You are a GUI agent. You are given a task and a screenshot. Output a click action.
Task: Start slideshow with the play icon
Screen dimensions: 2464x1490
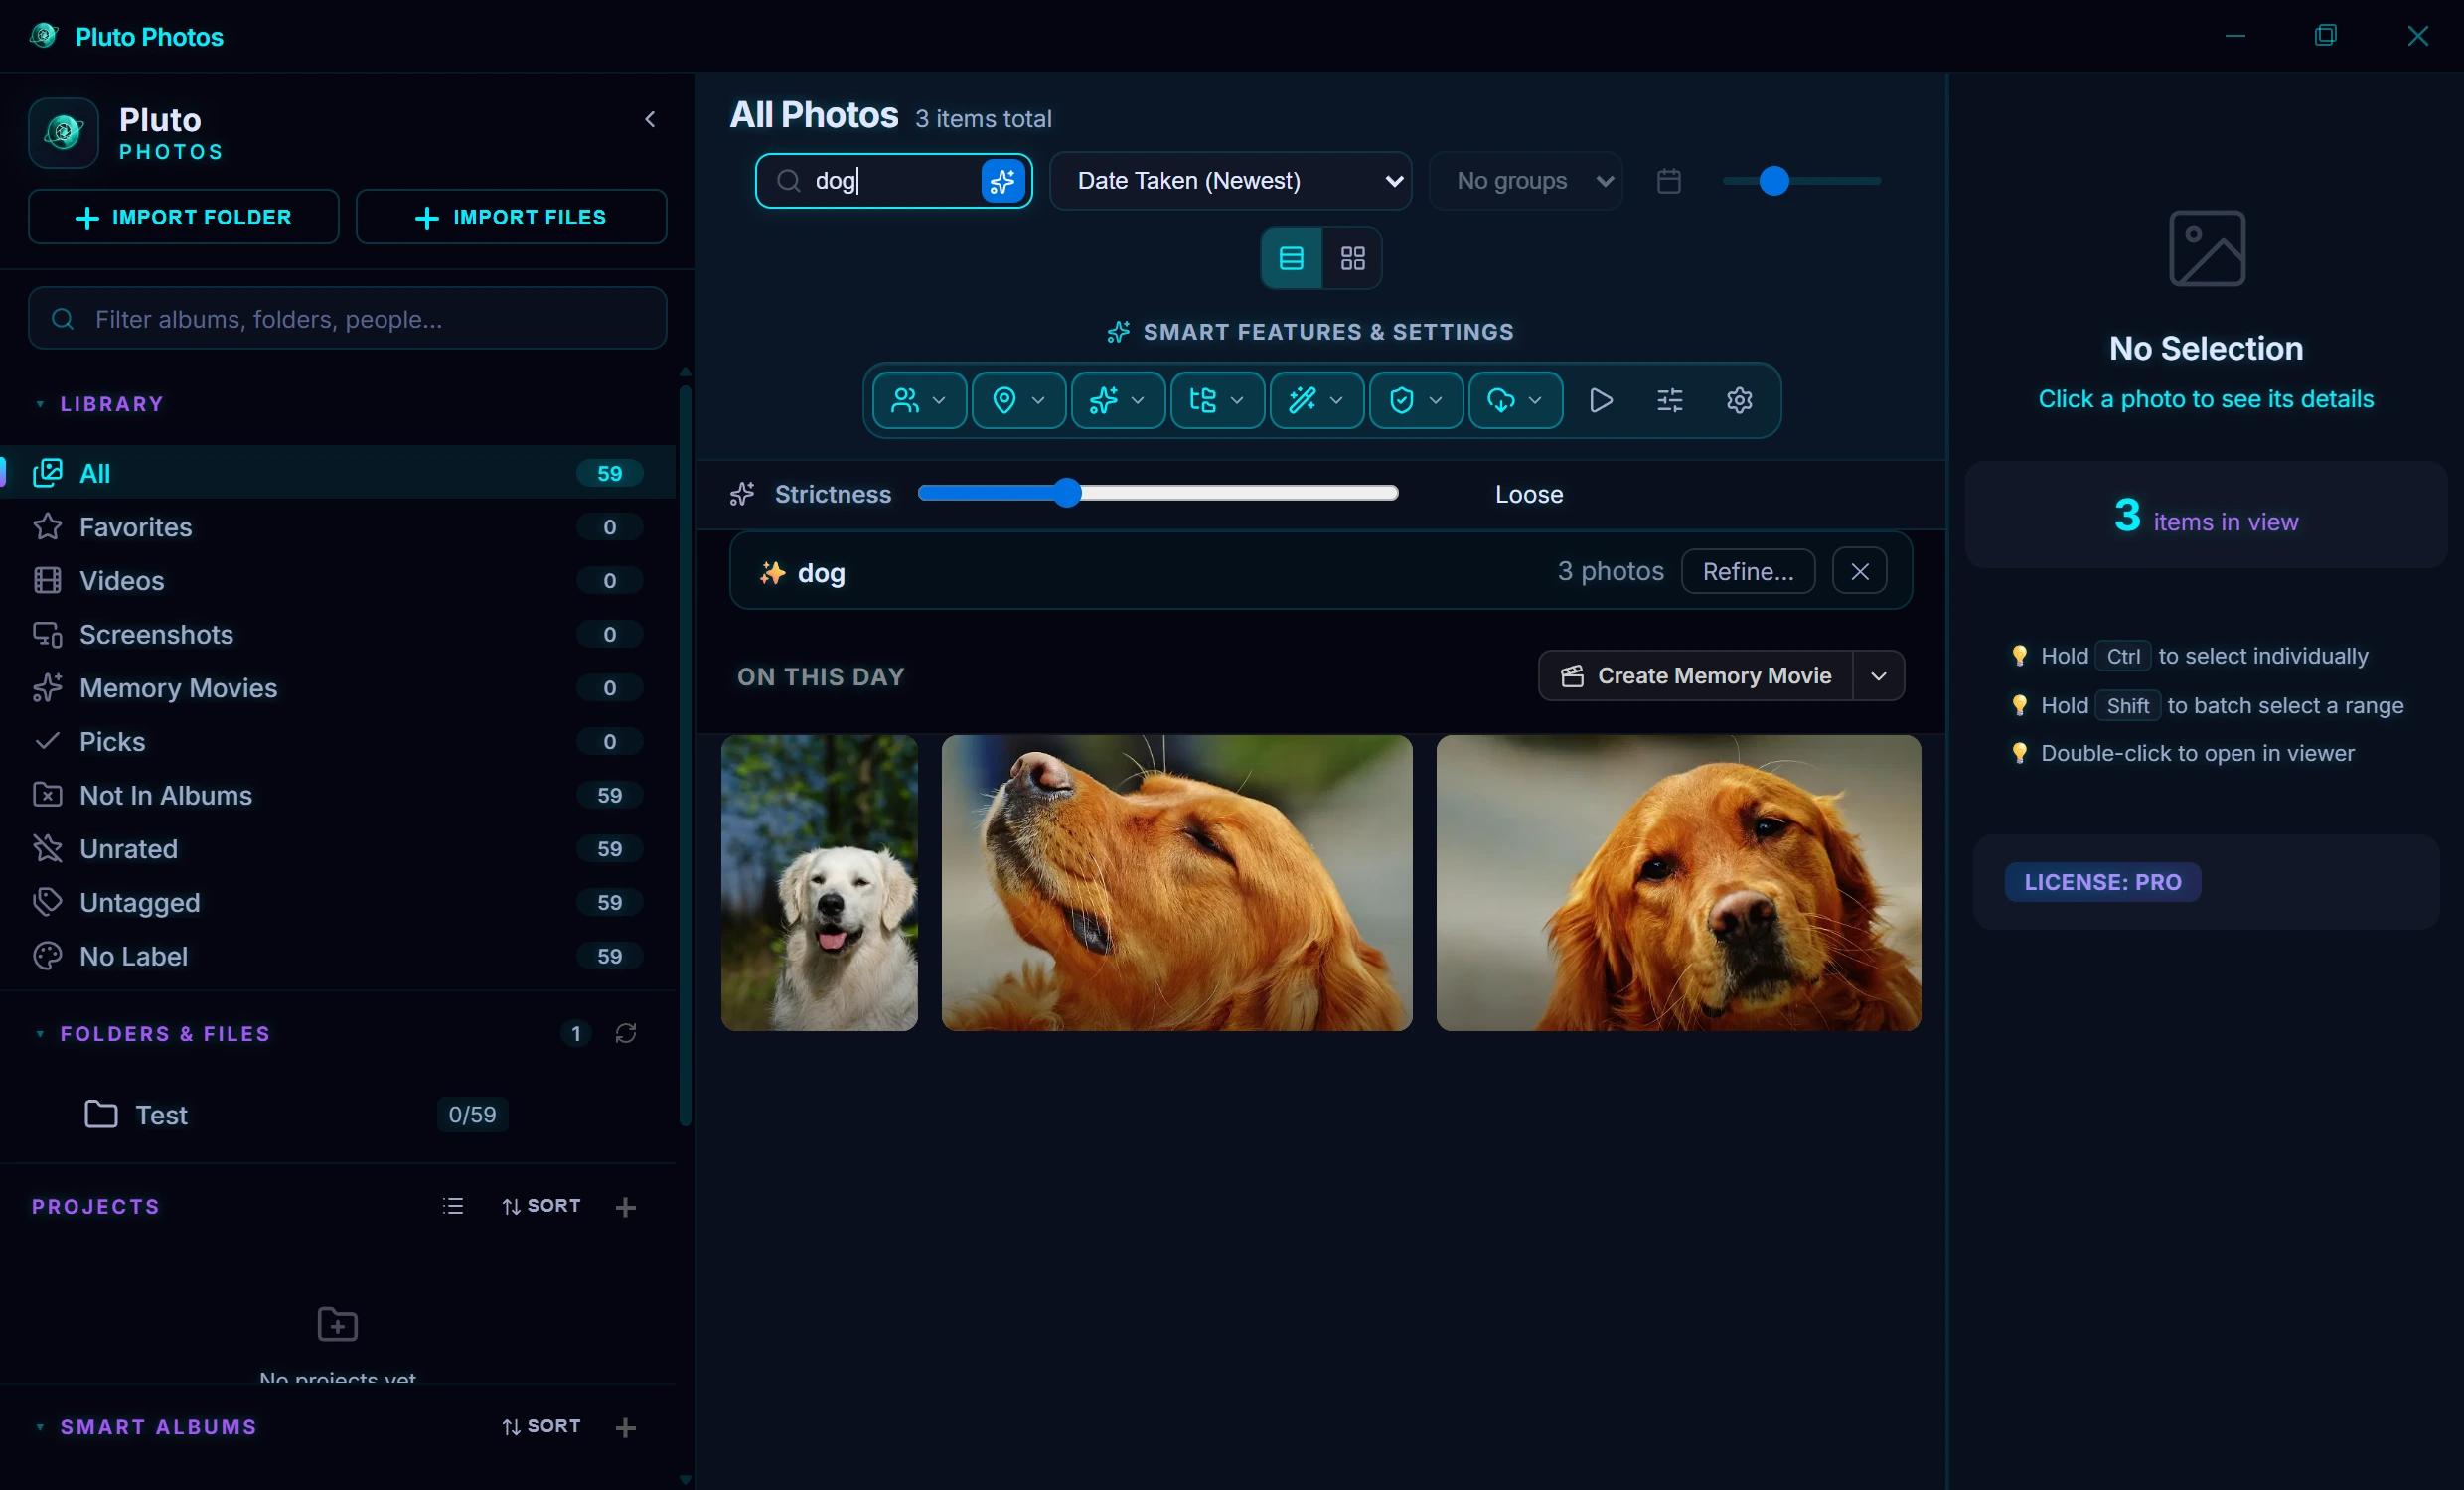click(1600, 400)
